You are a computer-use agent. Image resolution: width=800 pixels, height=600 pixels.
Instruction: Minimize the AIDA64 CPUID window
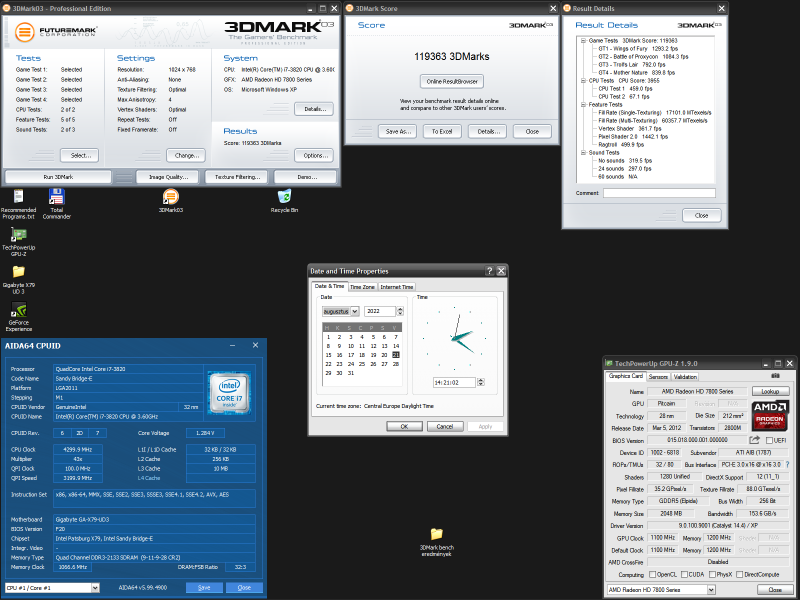(233, 345)
